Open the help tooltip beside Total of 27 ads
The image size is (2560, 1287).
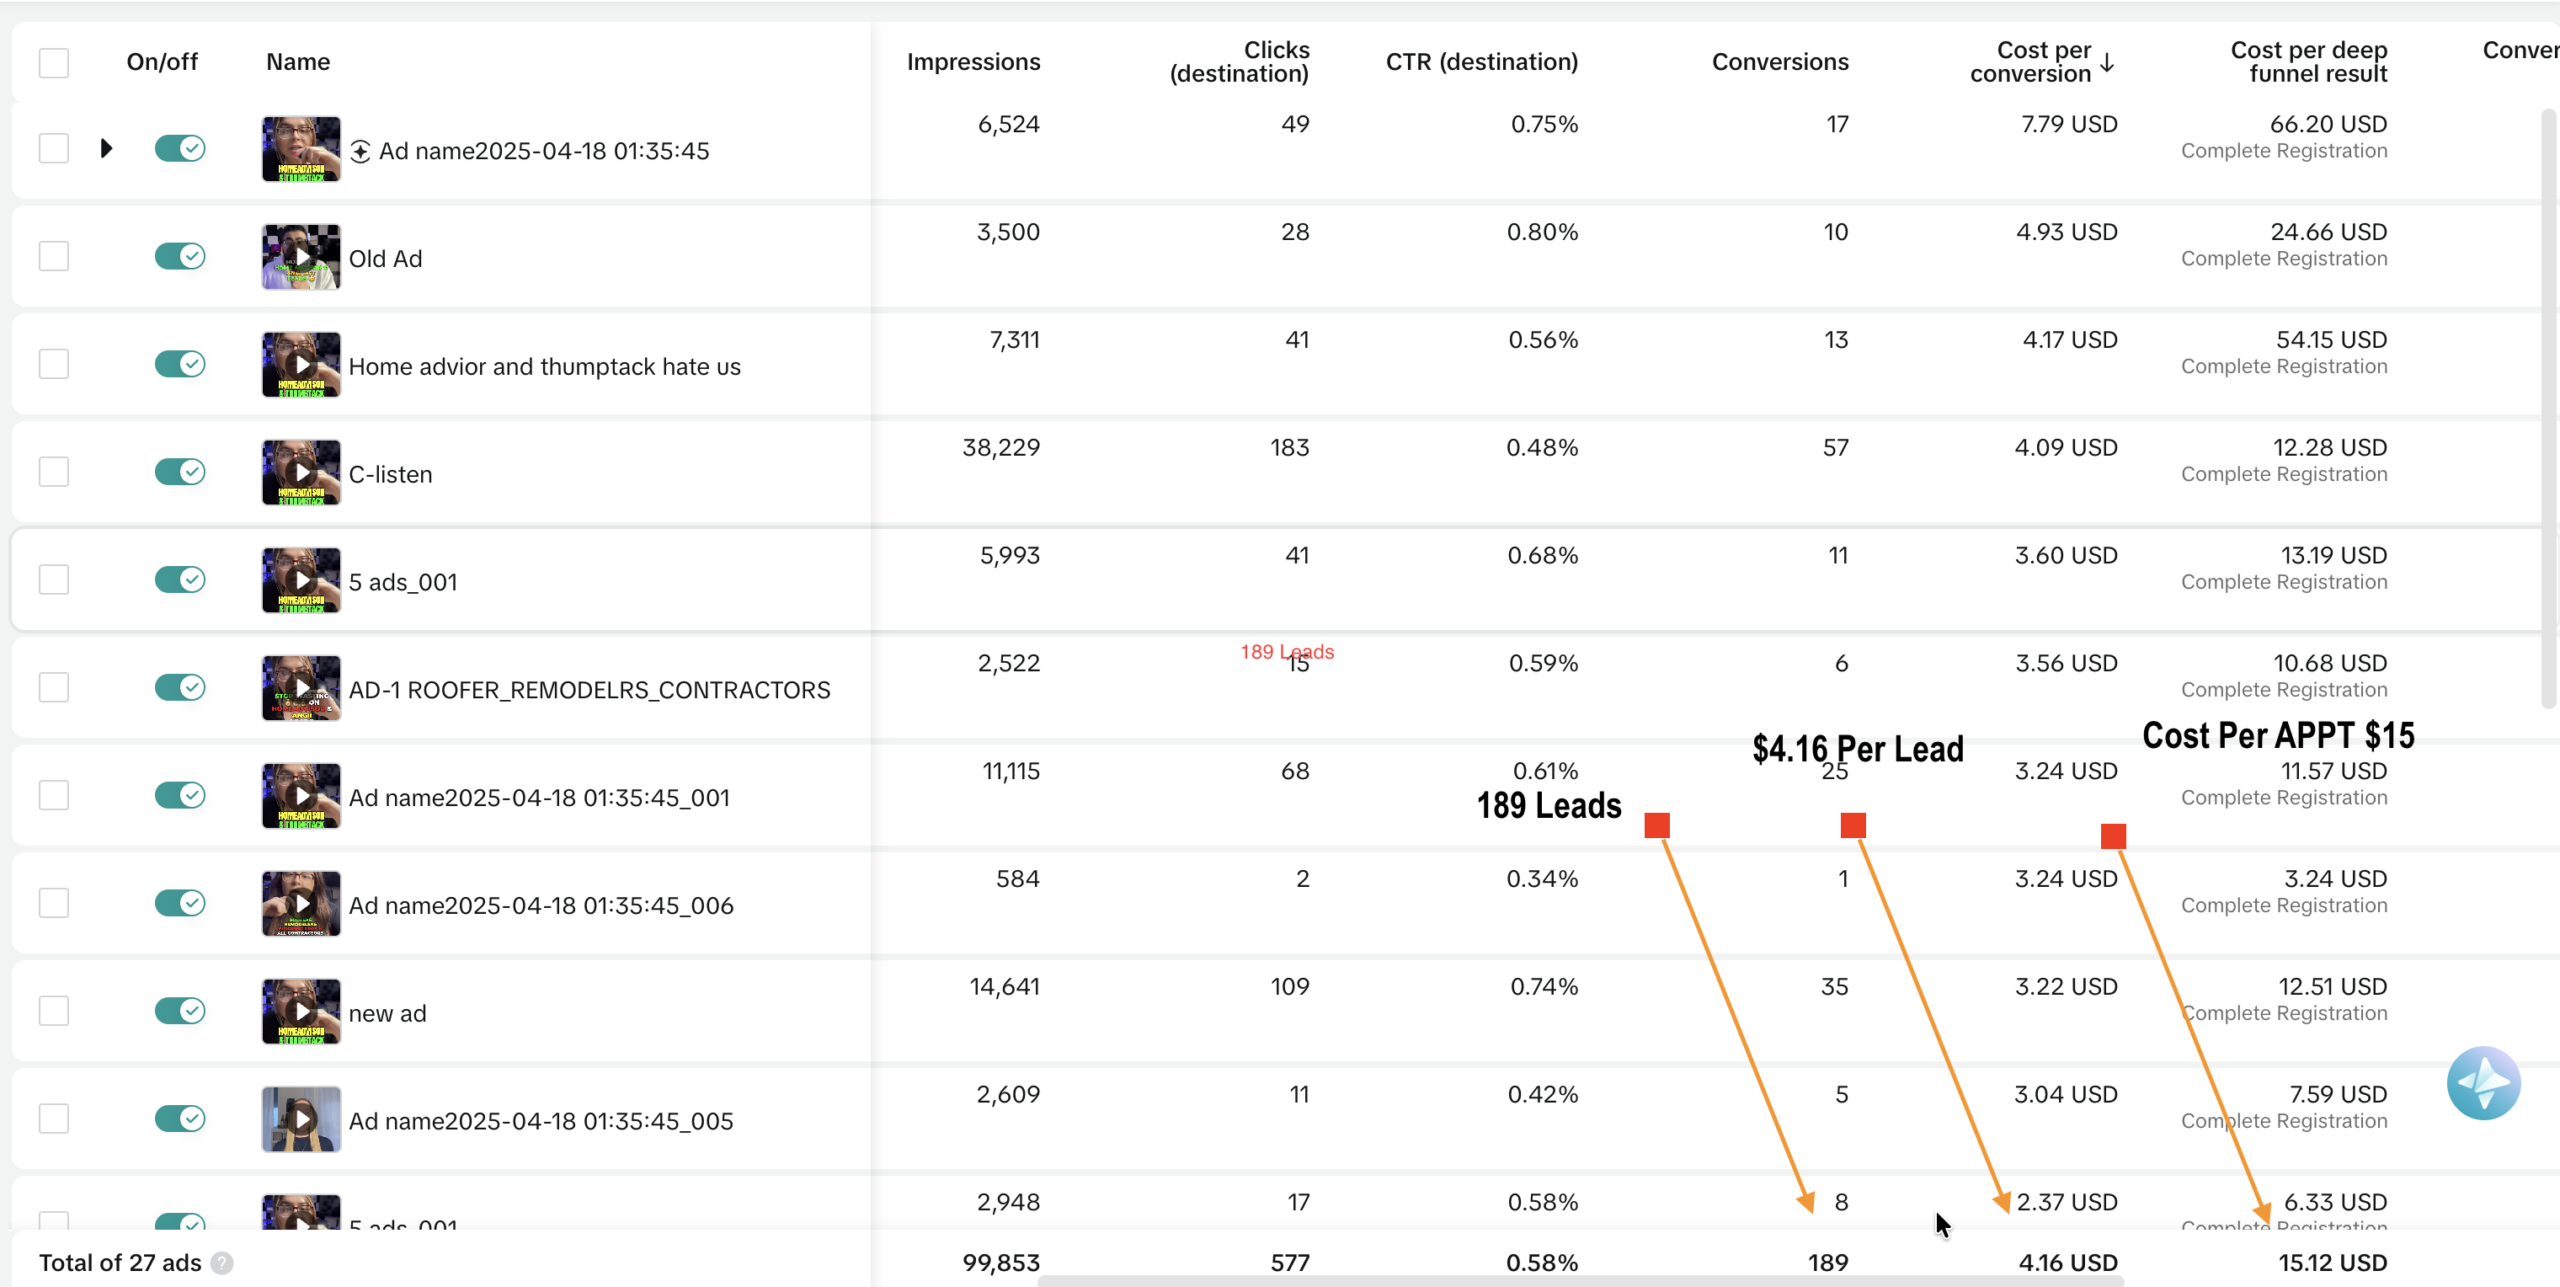(222, 1263)
